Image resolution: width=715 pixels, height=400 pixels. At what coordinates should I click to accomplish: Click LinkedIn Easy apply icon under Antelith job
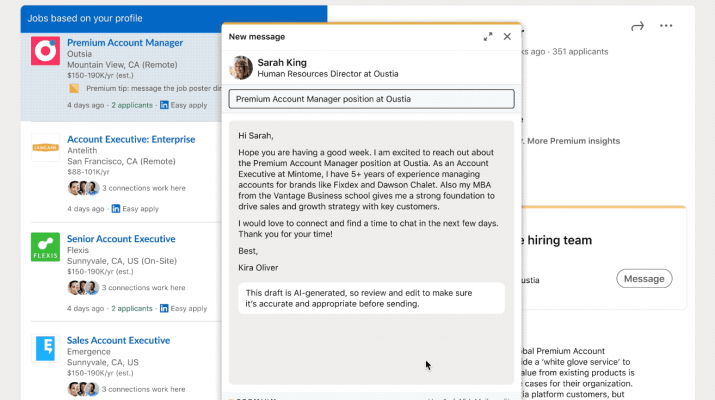click(116, 208)
